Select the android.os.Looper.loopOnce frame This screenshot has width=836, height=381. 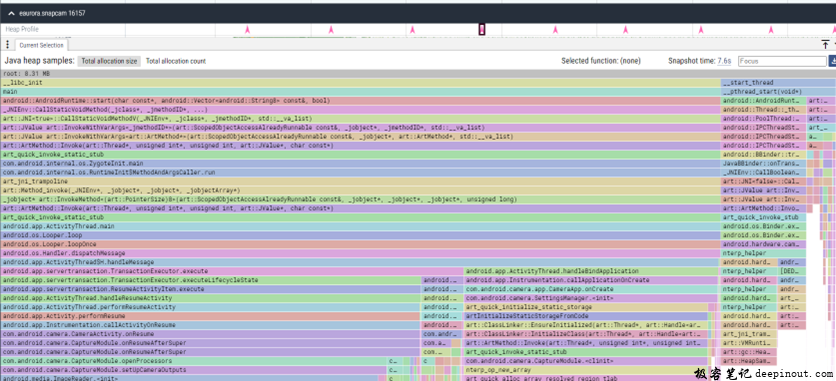(x=360, y=245)
